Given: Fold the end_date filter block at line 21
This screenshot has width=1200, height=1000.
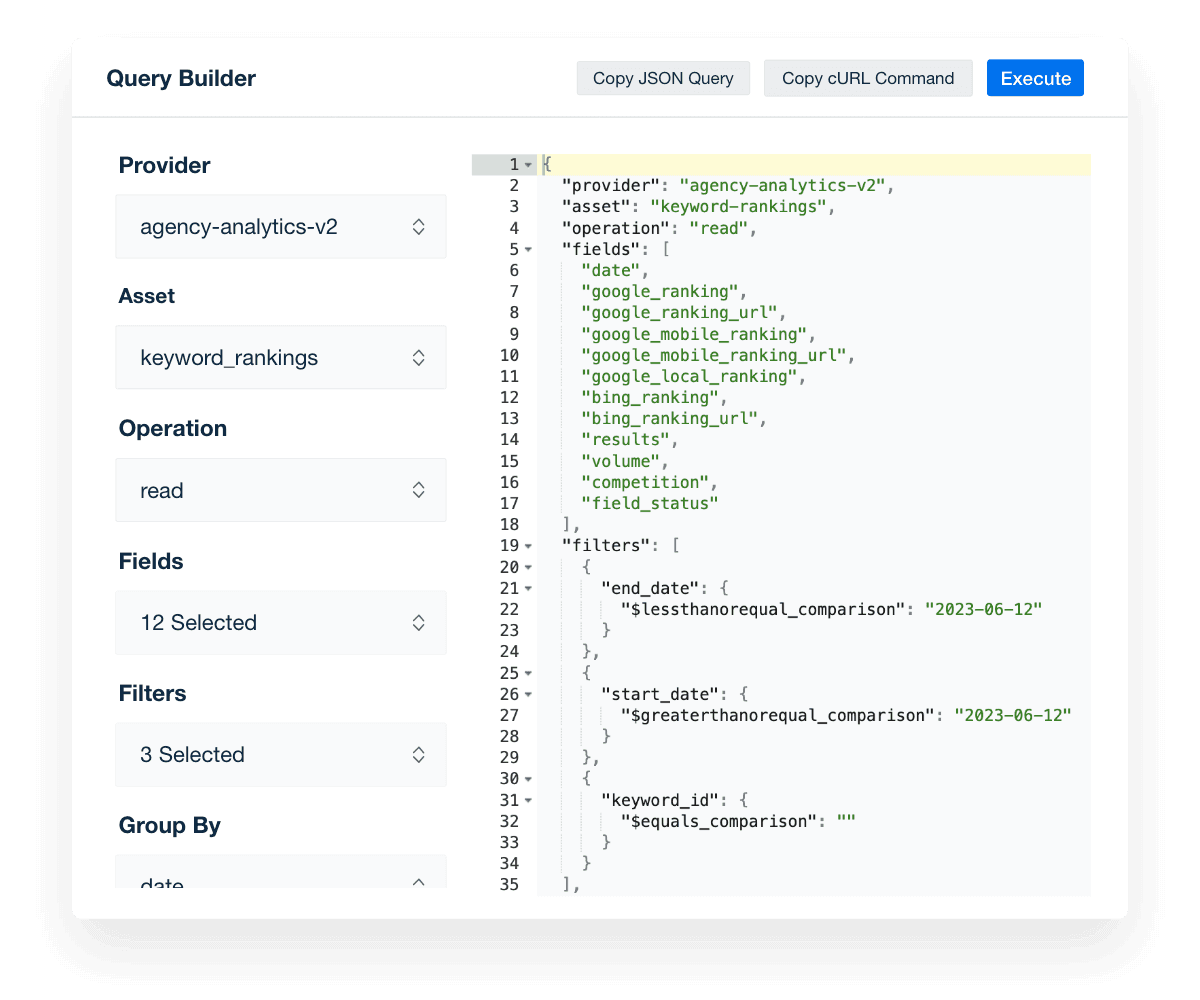Looking at the screenshot, I should tap(528, 587).
